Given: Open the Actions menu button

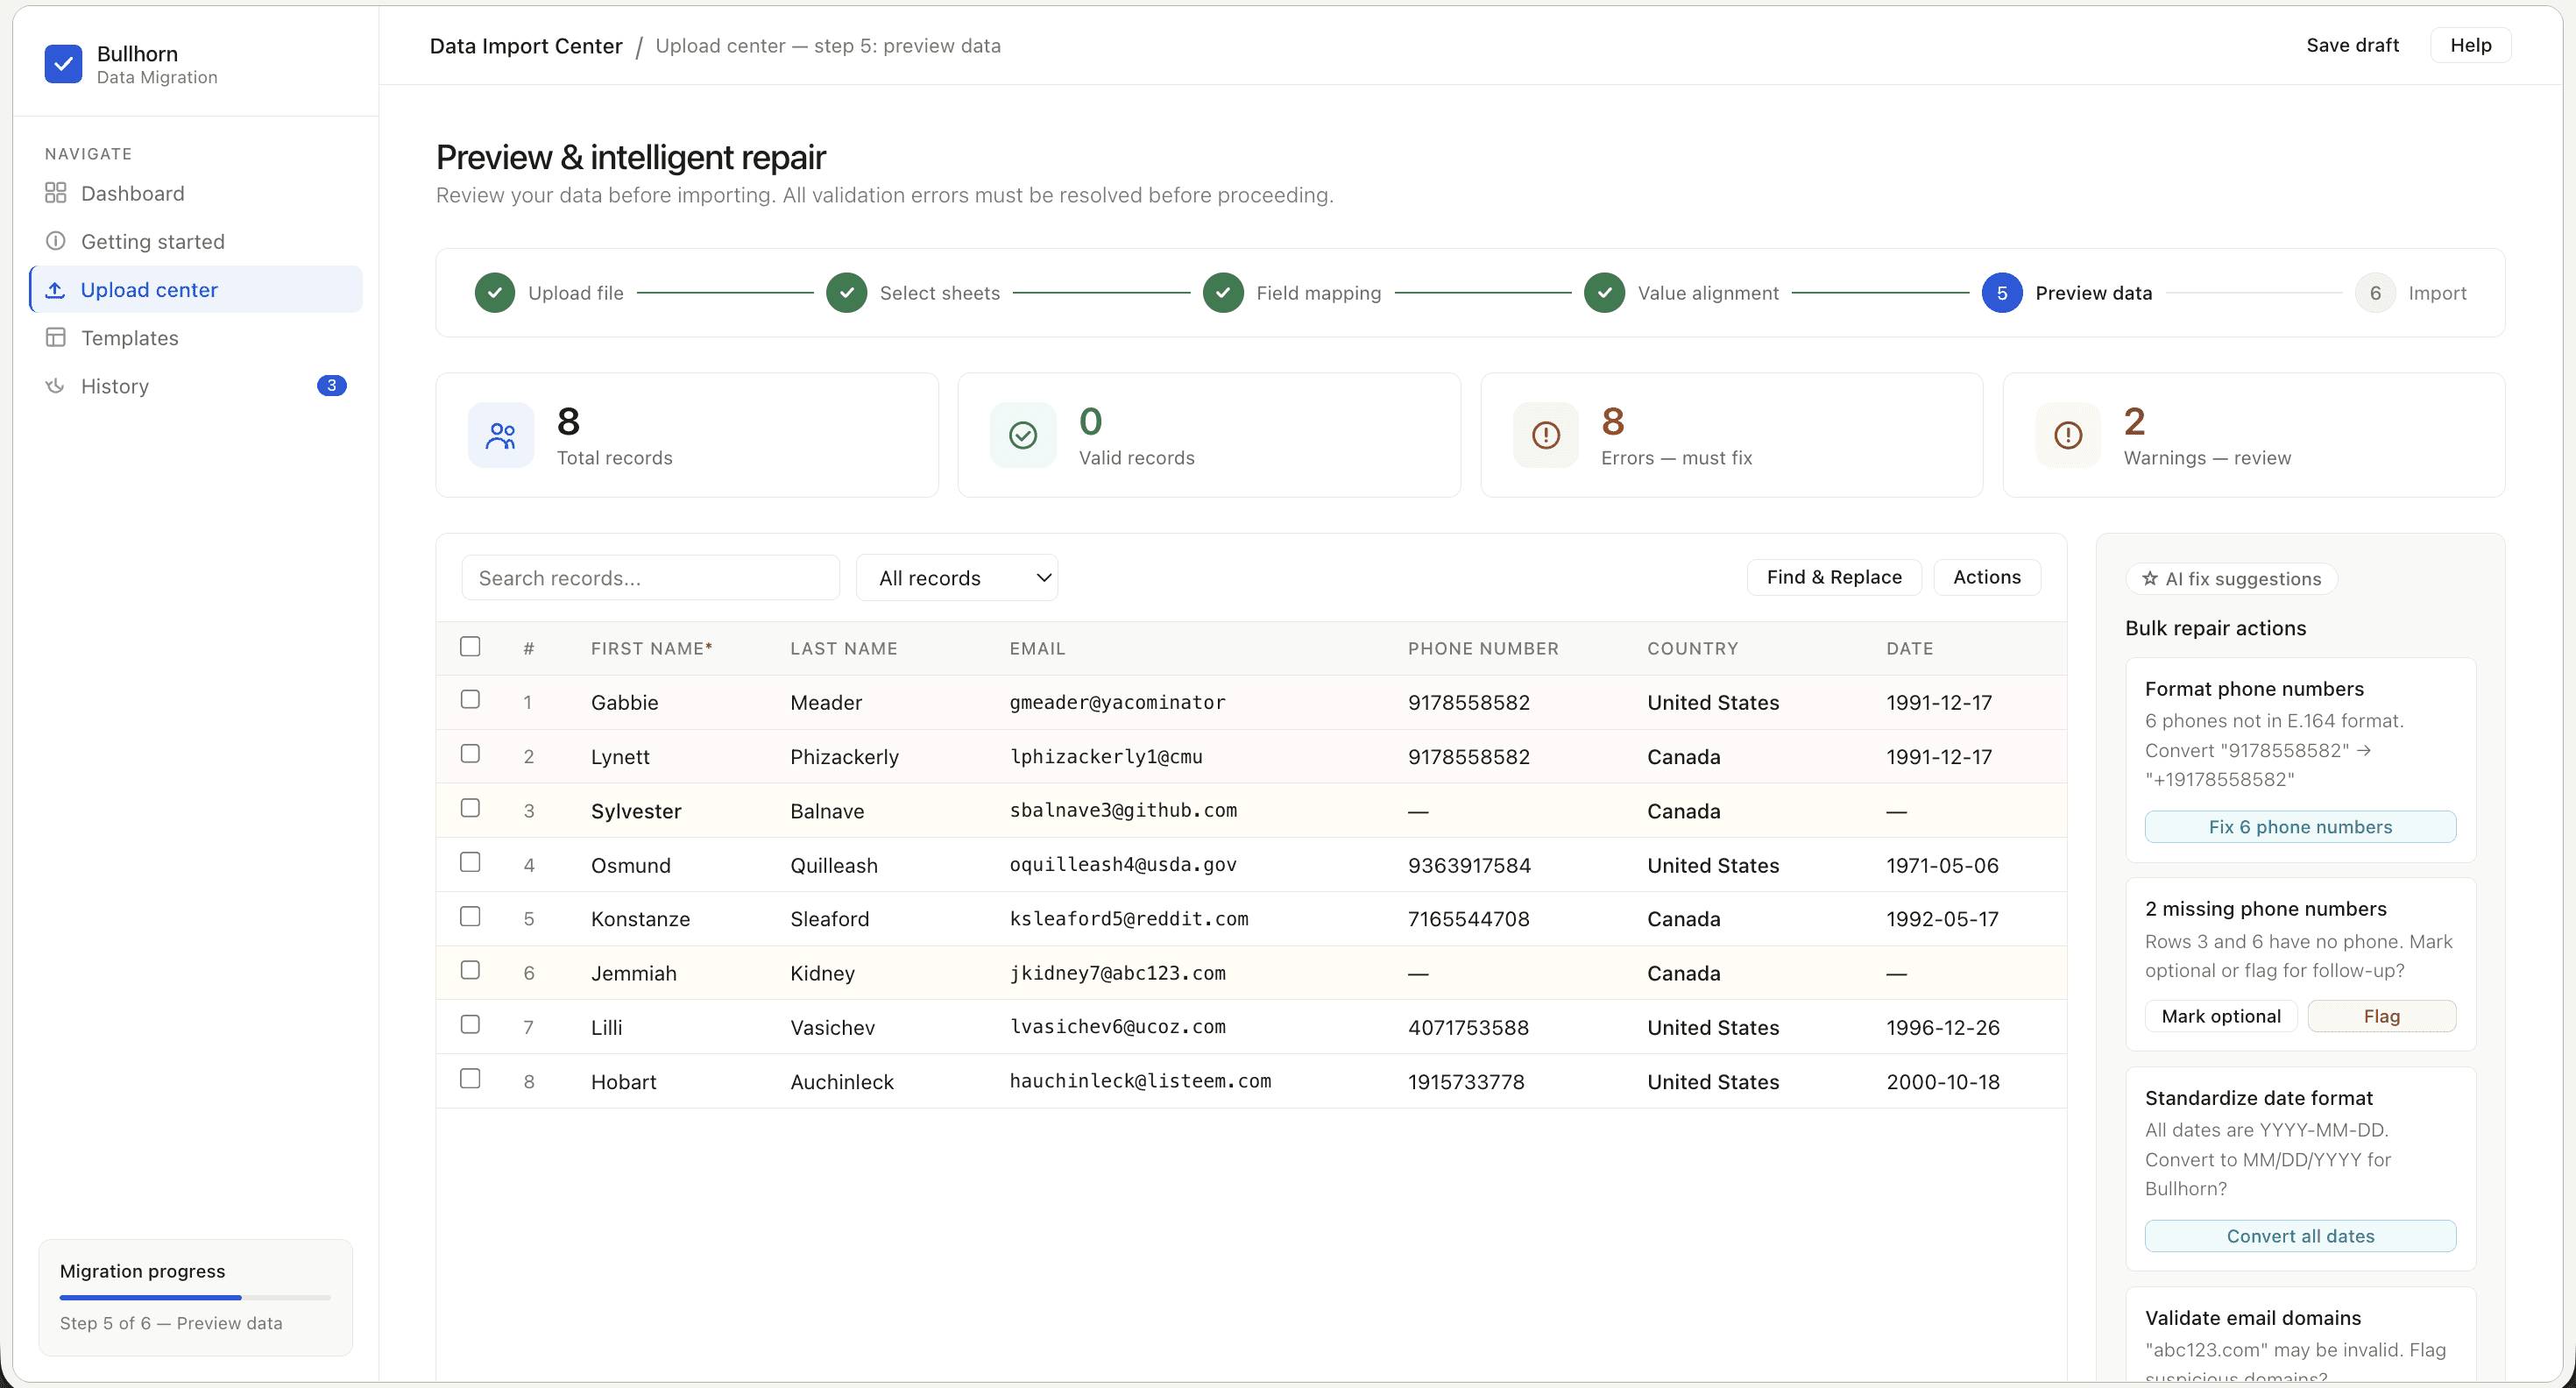Looking at the screenshot, I should click(1987, 577).
